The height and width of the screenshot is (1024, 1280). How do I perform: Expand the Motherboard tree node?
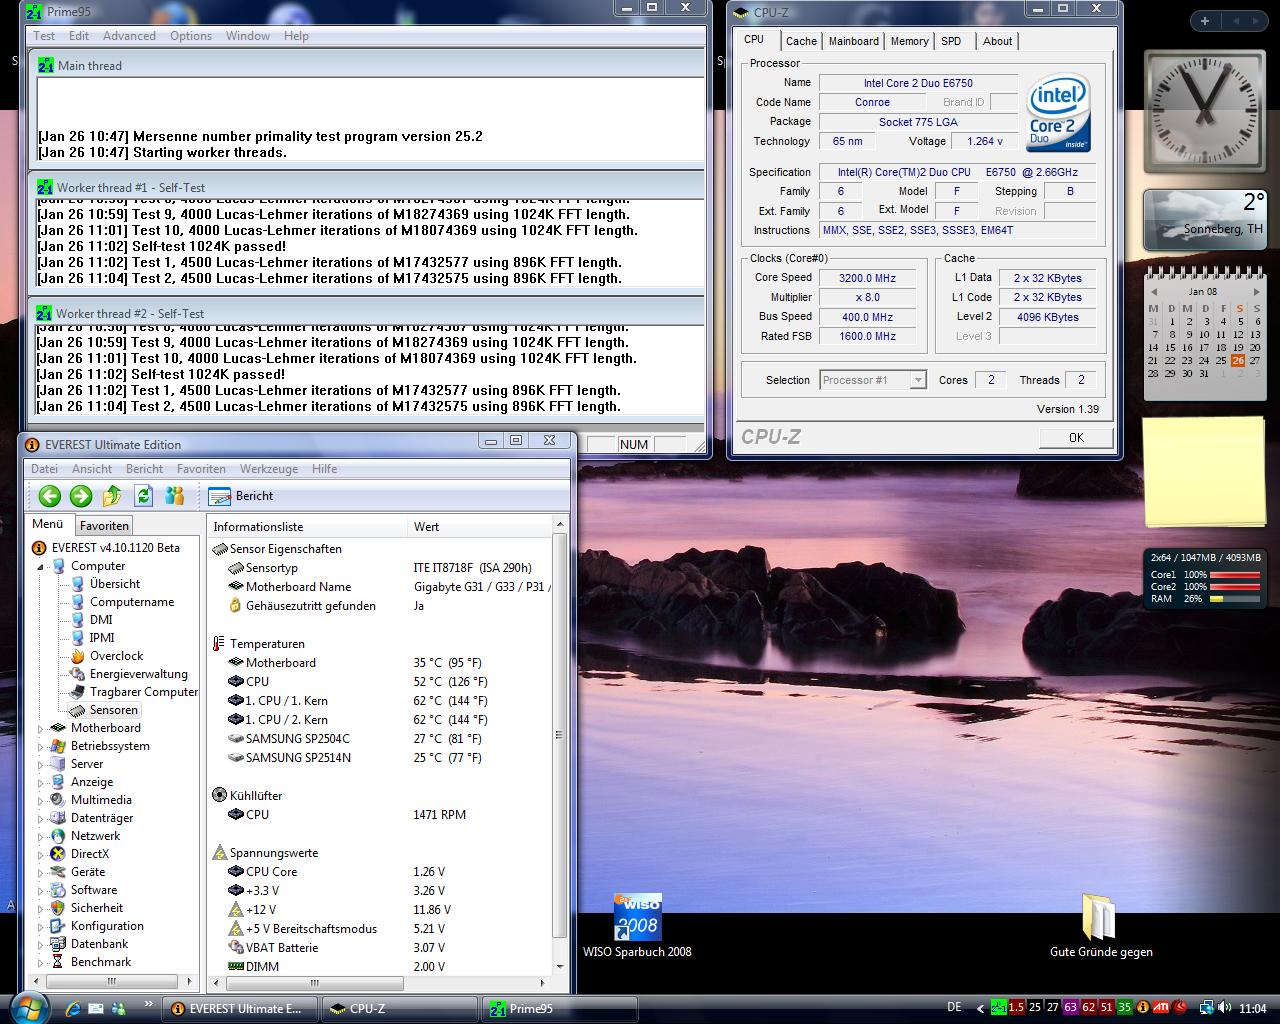(41, 728)
